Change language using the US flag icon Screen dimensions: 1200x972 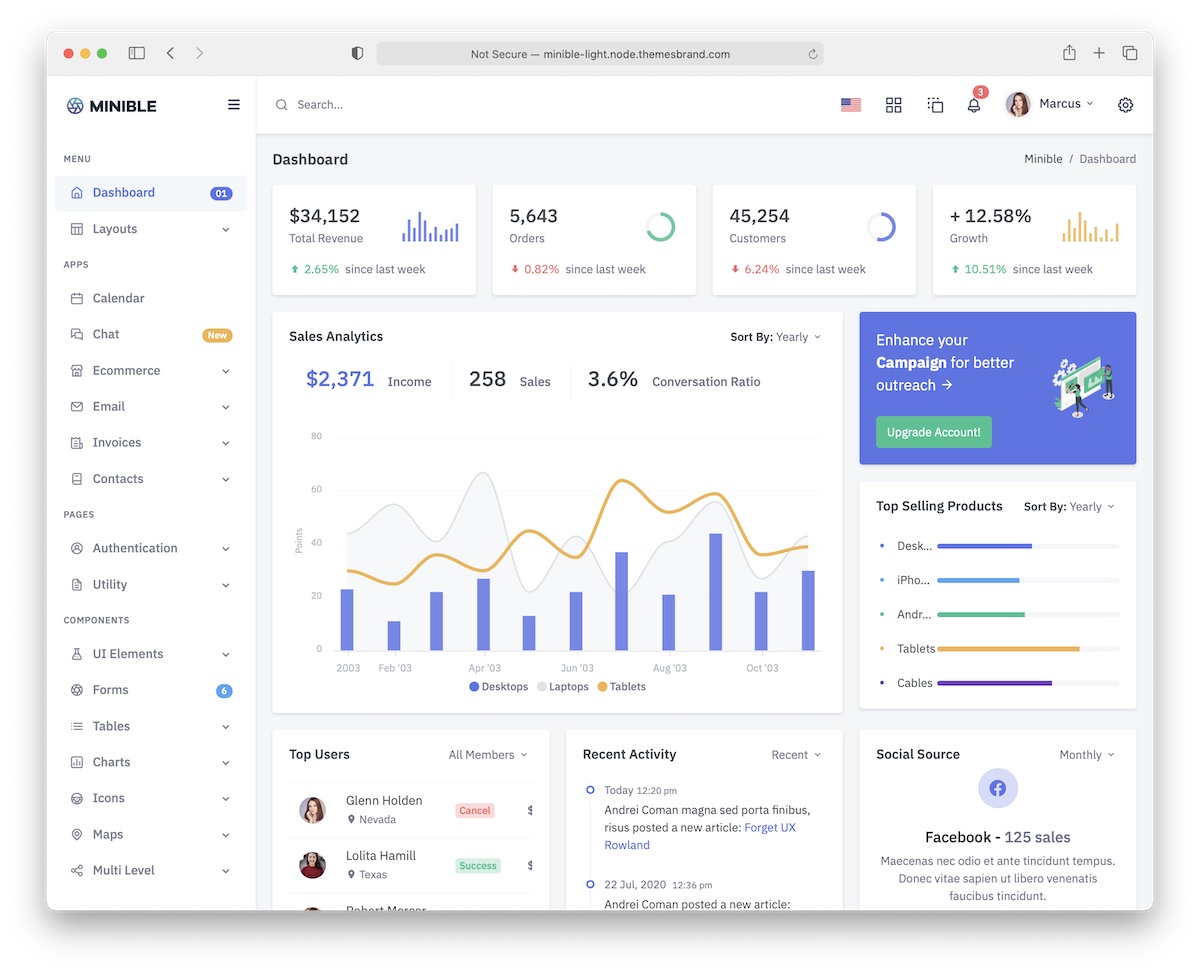click(850, 104)
